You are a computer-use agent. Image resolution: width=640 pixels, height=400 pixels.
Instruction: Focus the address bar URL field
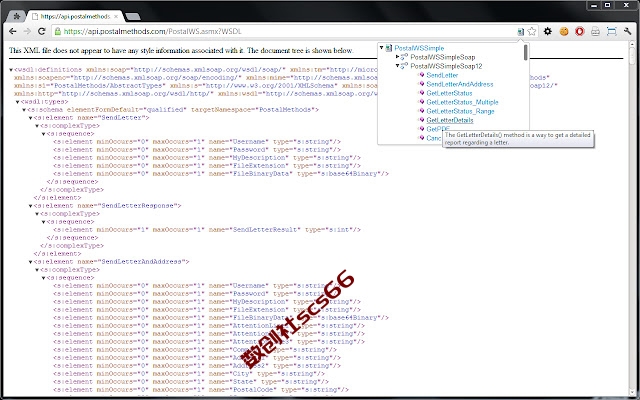coord(286,31)
